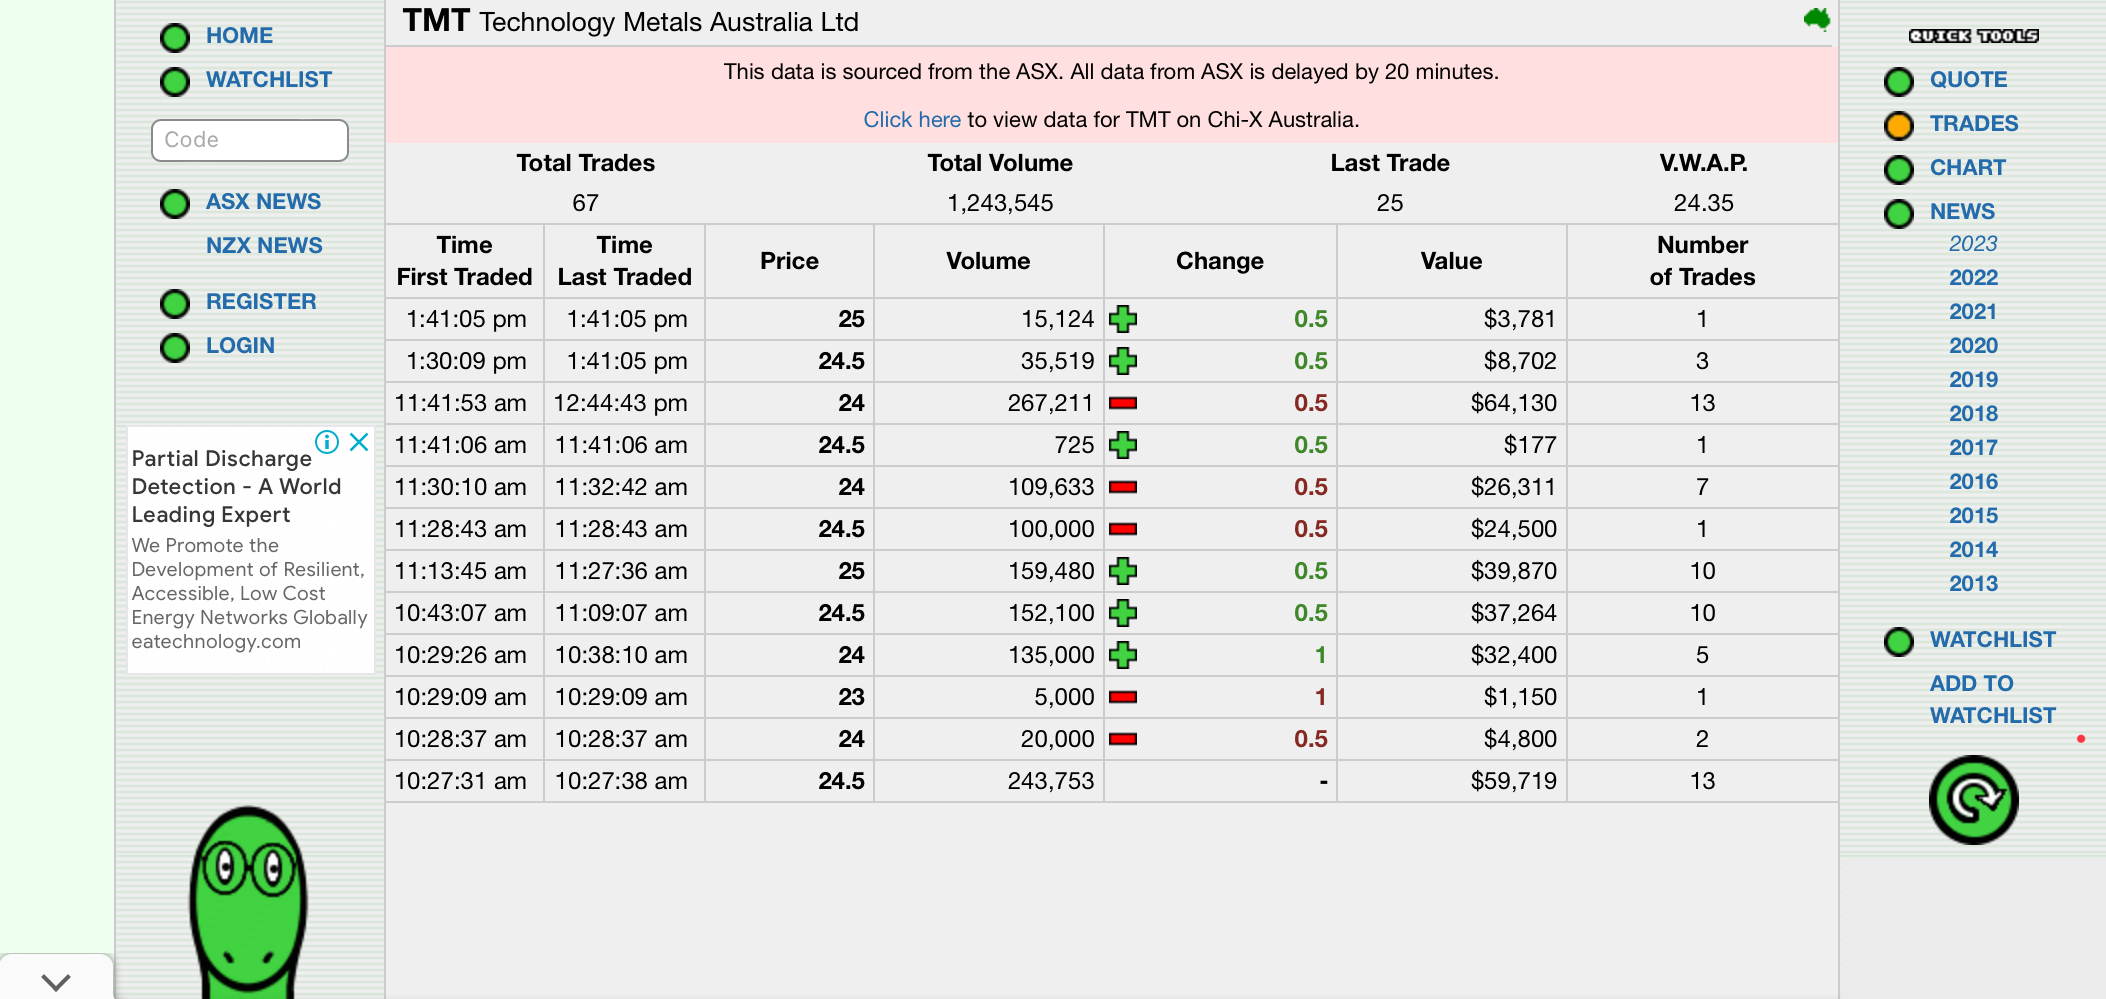This screenshot has width=2106, height=999.
Task: Open the right-side WATCHLIST link
Action: 1993,640
